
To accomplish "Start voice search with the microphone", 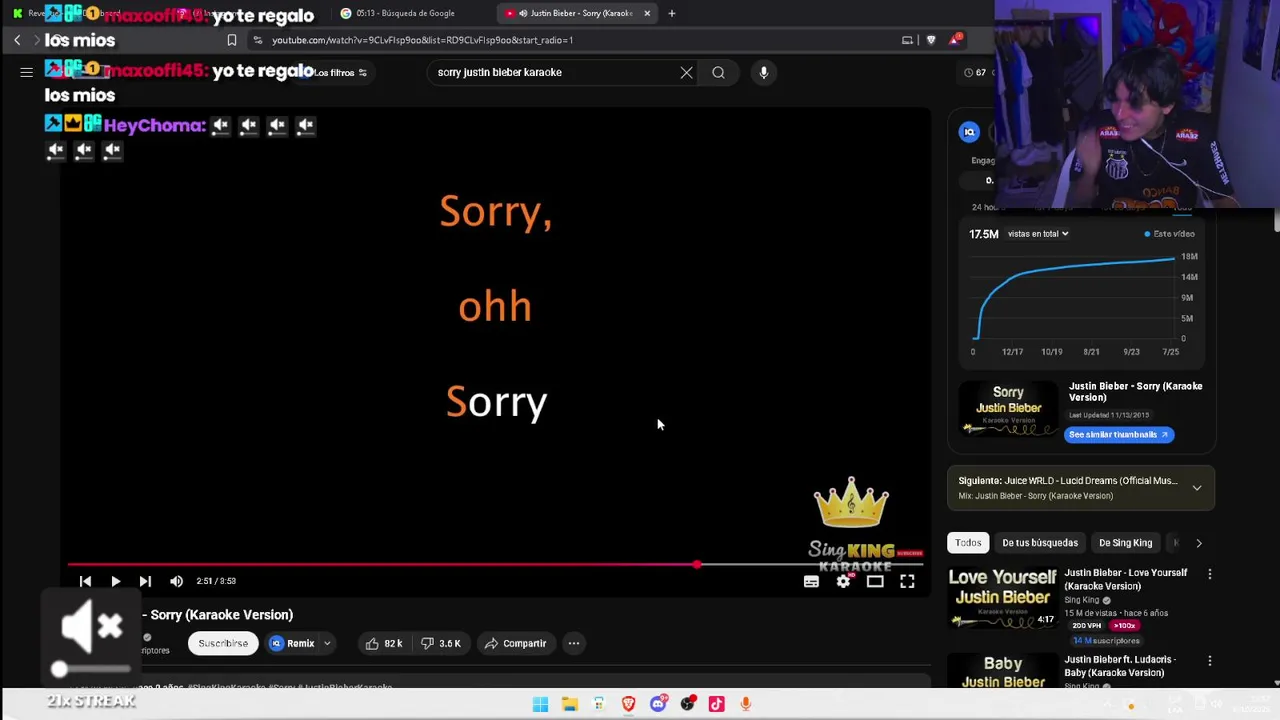I will click(x=763, y=72).
